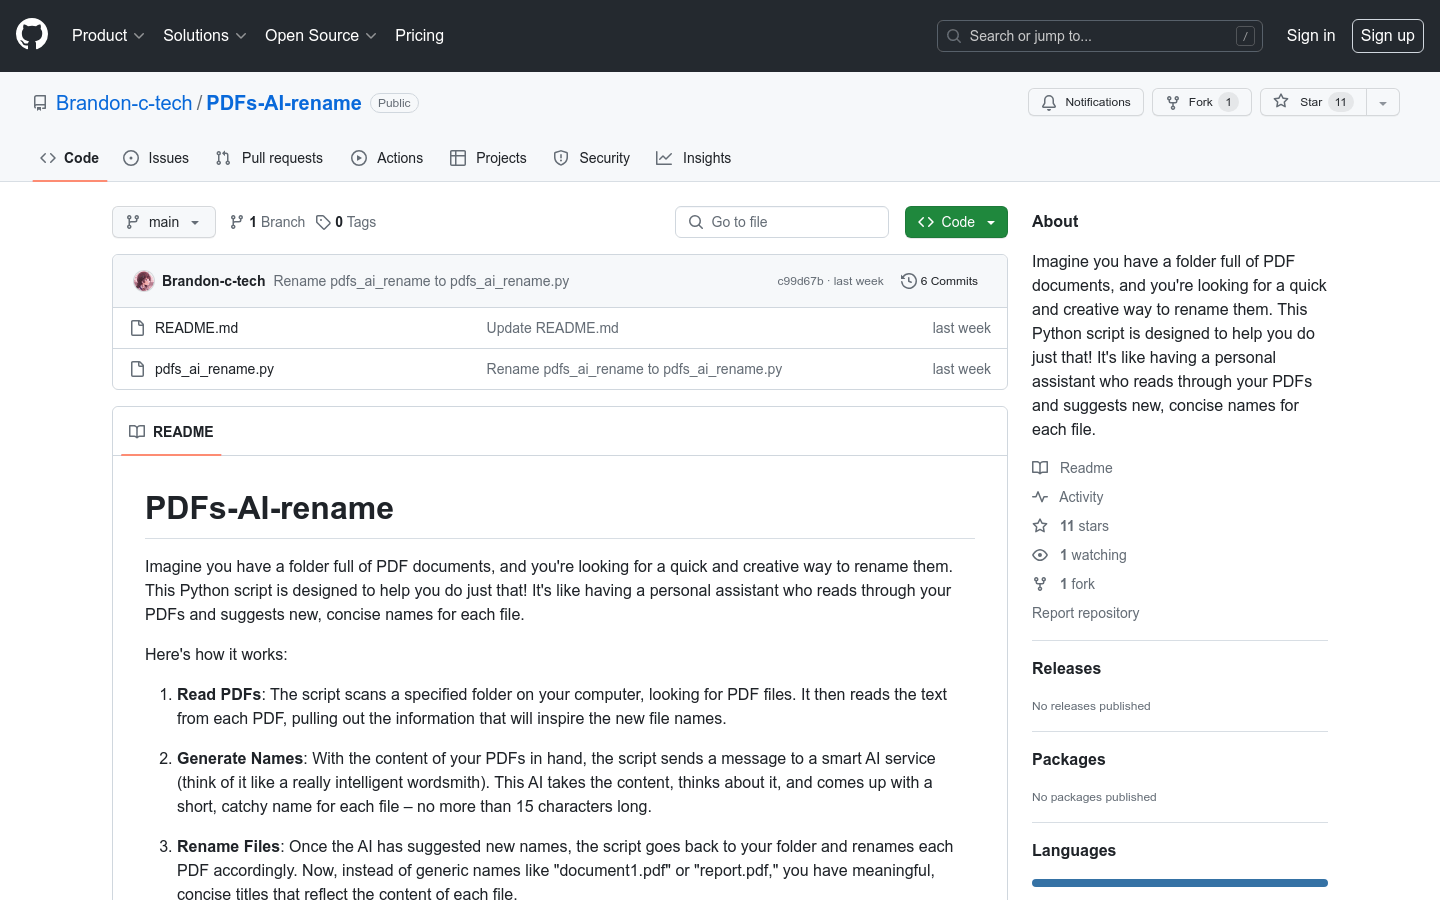The width and height of the screenshot is (1440, 900).
Task: Star this repository
Action: click(1310, 102)
